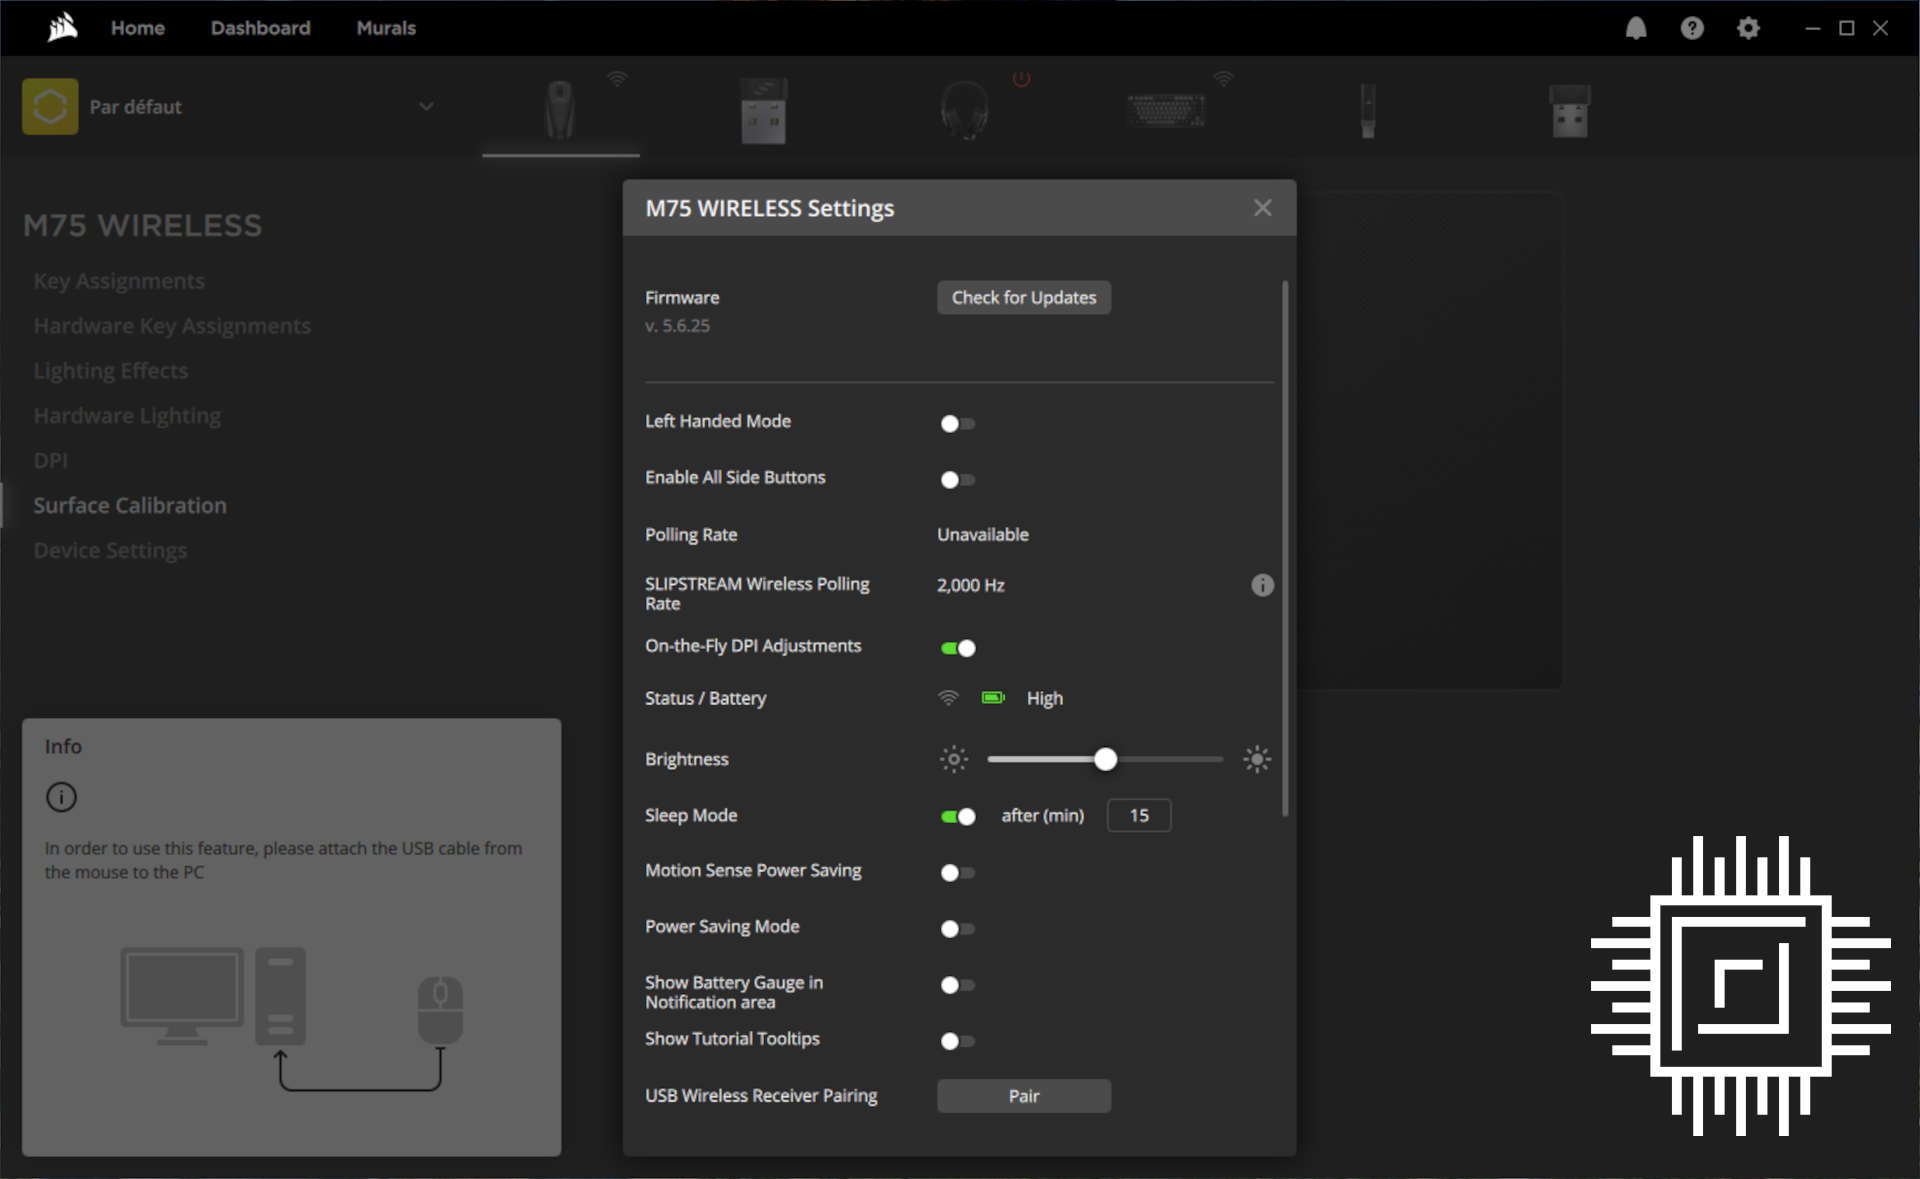Viewport: 1920px width, 1179px height.
Task: Click Check for Updates button
Action: click(x=1023, y=297)
